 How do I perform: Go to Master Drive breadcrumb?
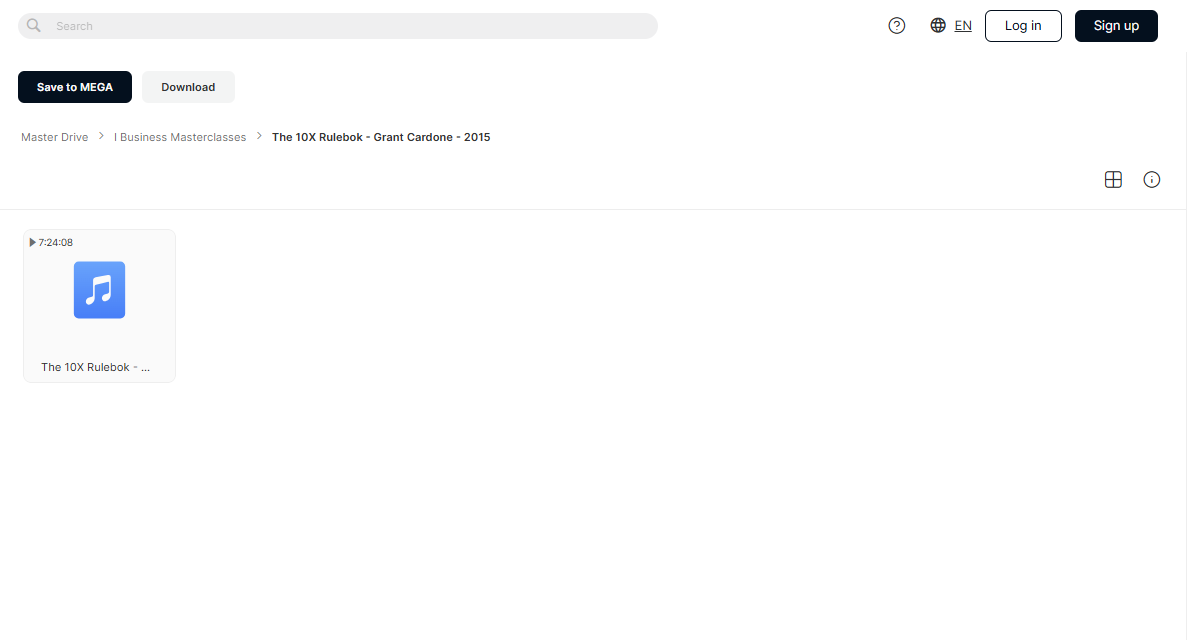point(55,137)
